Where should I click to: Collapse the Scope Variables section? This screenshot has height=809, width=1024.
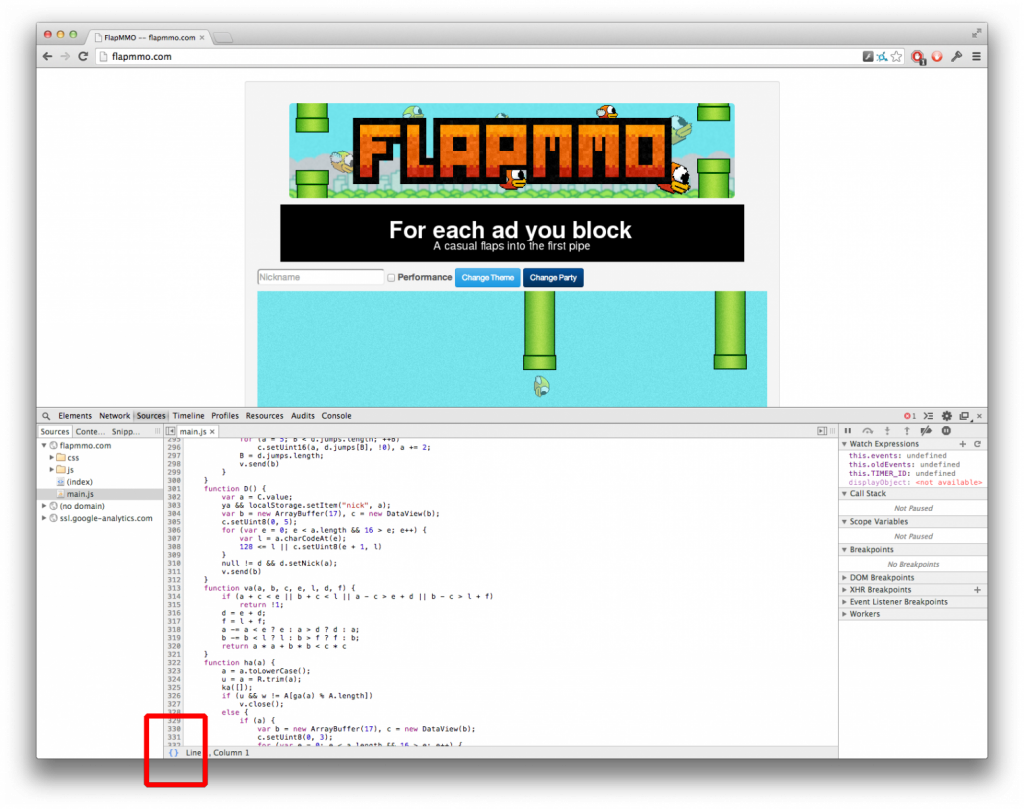844,522
